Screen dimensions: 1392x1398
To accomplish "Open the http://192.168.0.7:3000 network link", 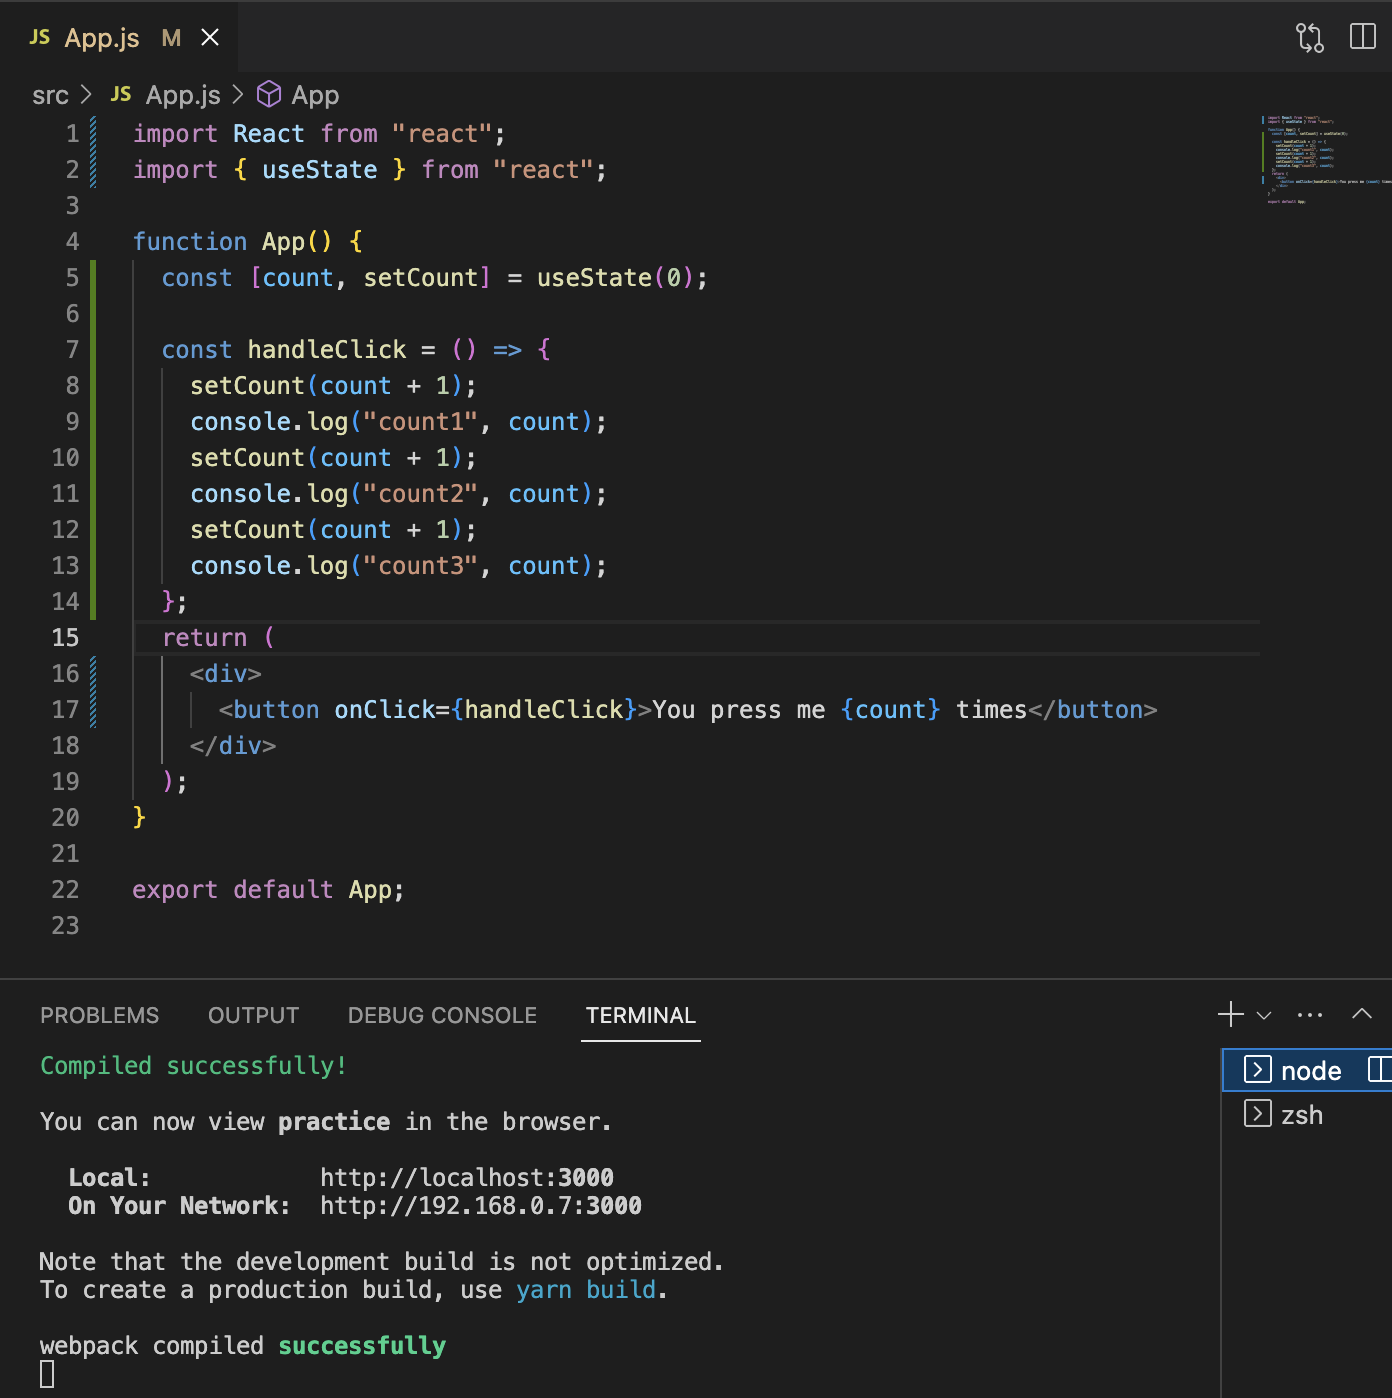I will [x=481, y=1205].
